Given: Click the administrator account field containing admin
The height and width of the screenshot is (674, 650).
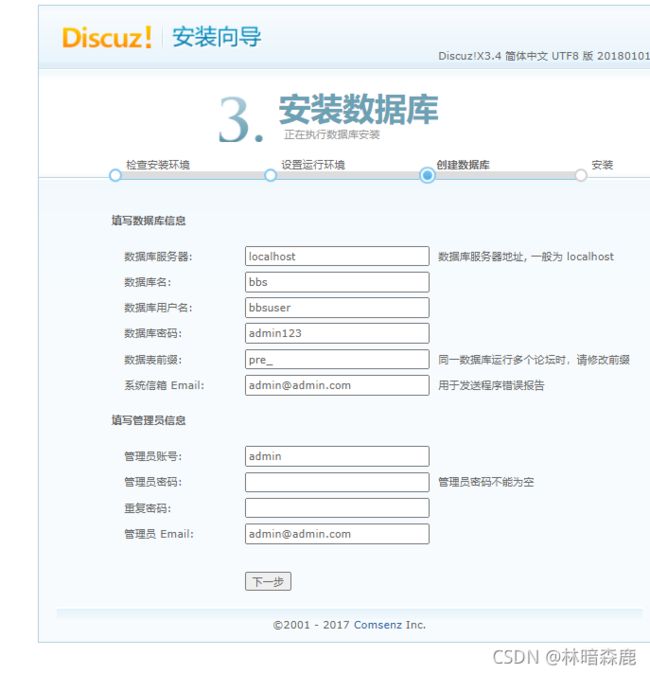Looking at the screenshot, I should pyautogui.click(x=337, y=456).
